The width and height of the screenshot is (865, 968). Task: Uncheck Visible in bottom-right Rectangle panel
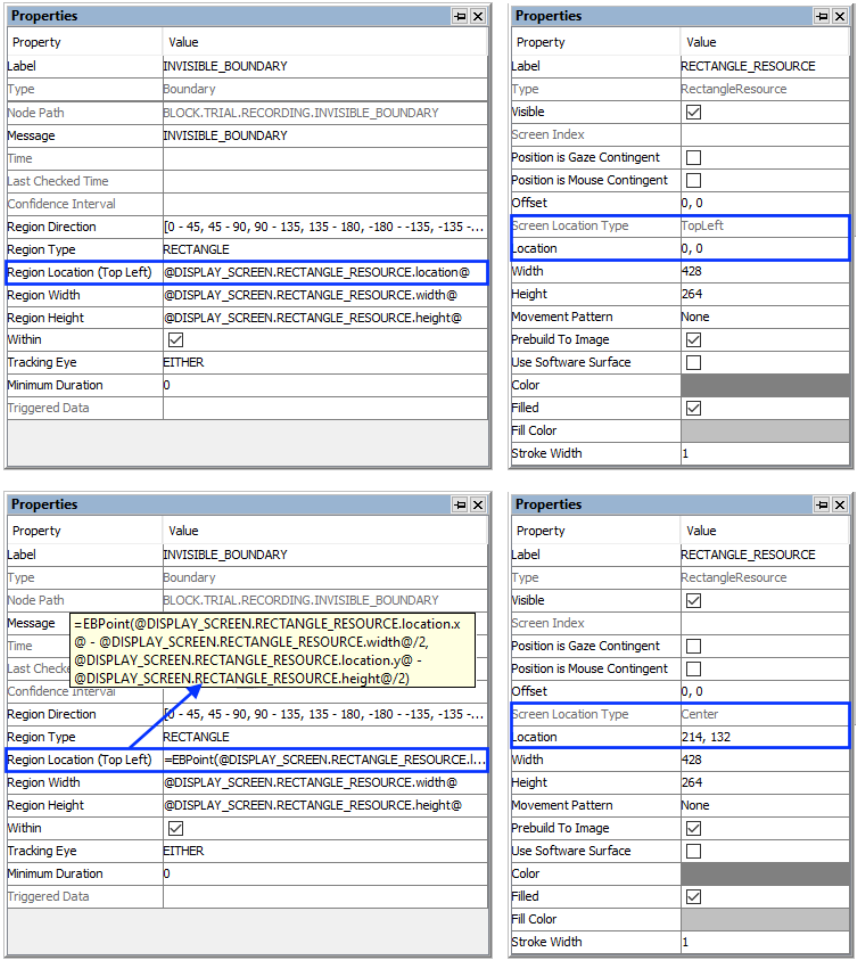click(693, 600)
